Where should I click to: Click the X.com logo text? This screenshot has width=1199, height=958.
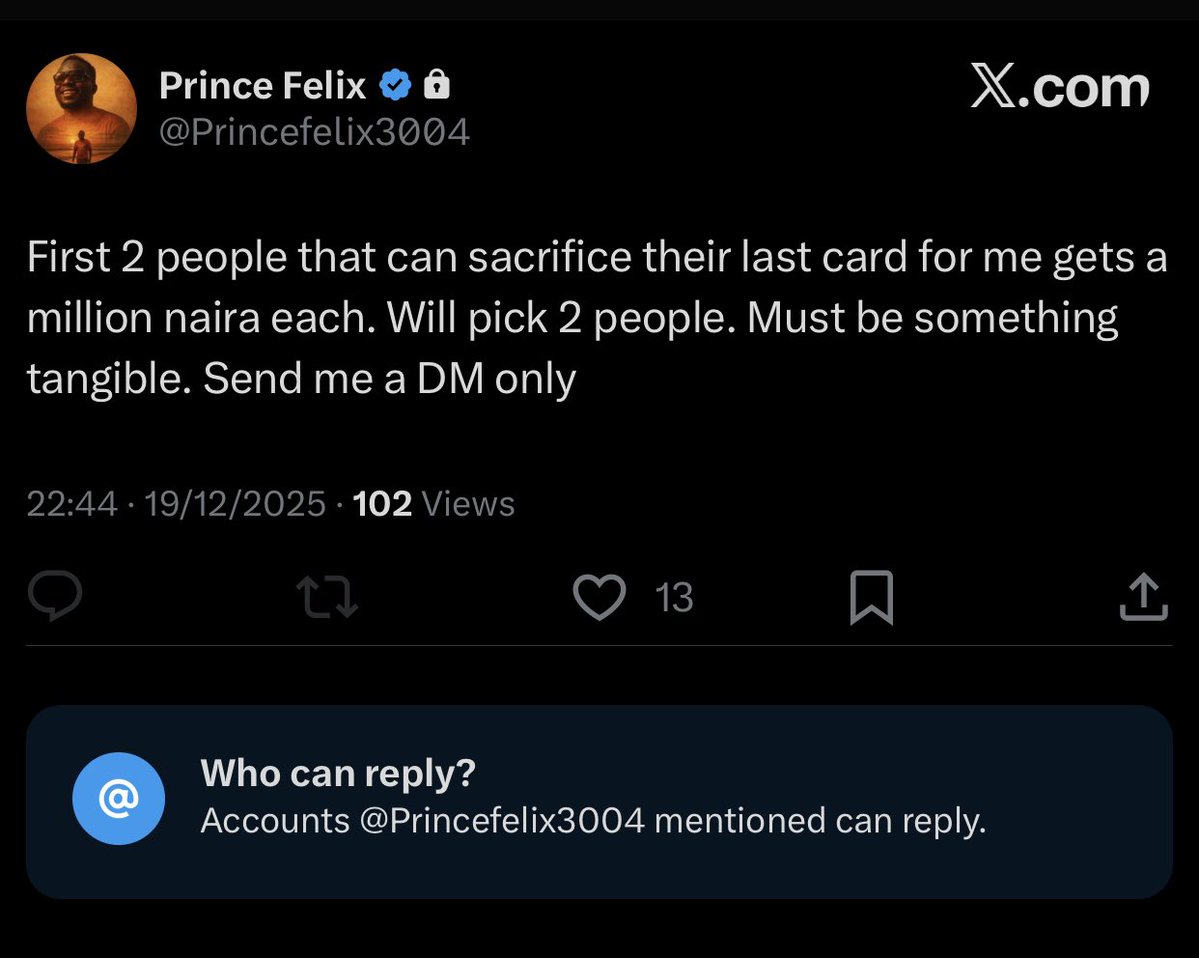coord(1060,88)
